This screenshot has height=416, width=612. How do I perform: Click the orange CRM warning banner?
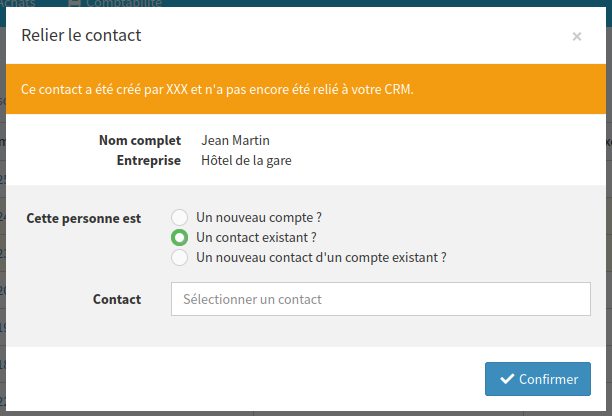click(306, 89)
